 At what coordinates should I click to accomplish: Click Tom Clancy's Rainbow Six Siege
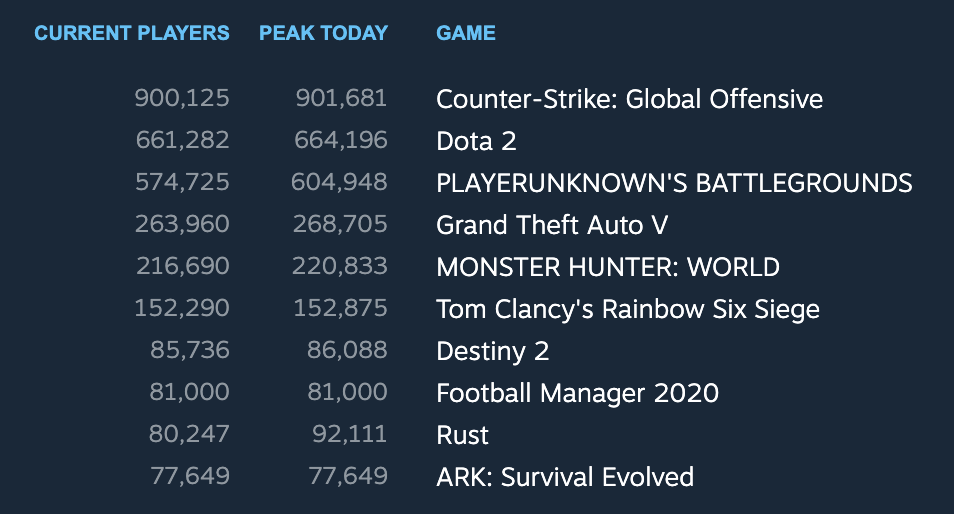[x=627, y=309]
